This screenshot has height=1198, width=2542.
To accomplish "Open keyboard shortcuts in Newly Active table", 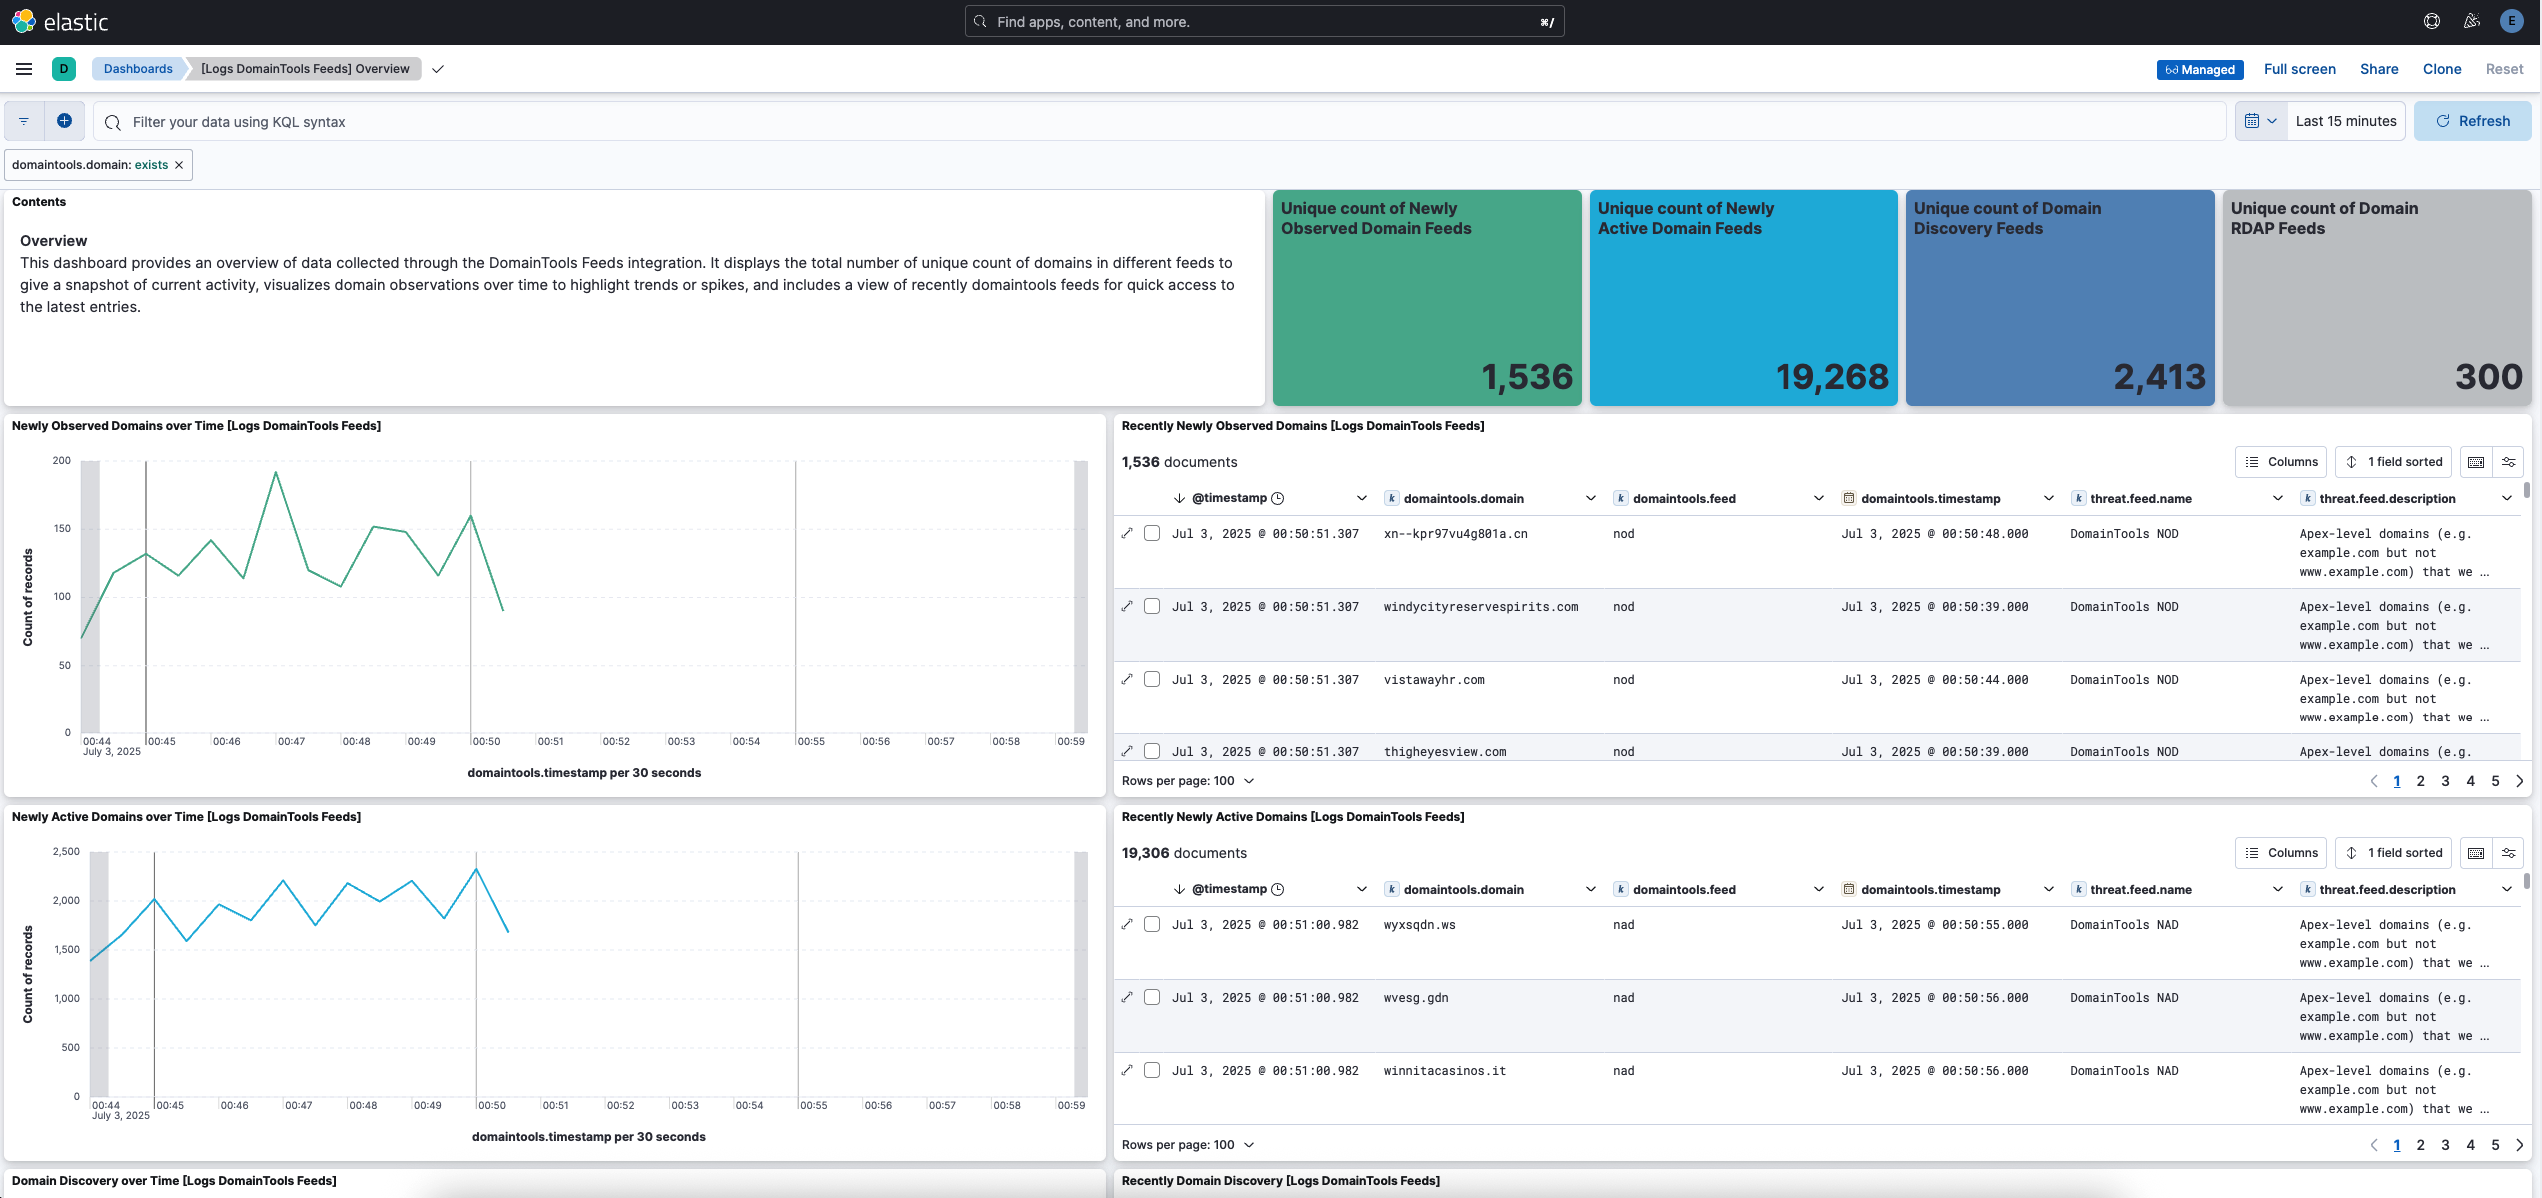I will click(x=2476, y=853).
